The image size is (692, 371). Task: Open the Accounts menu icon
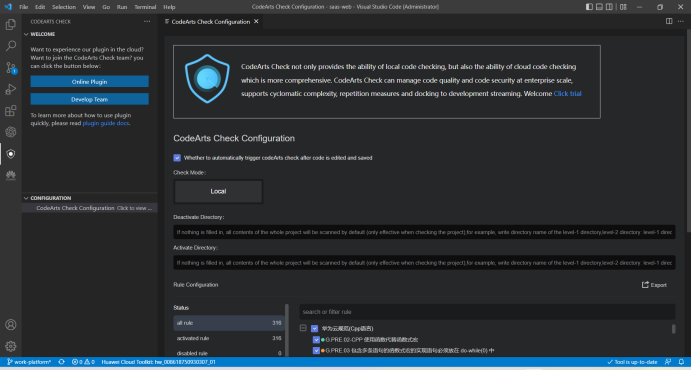[11, 325]
